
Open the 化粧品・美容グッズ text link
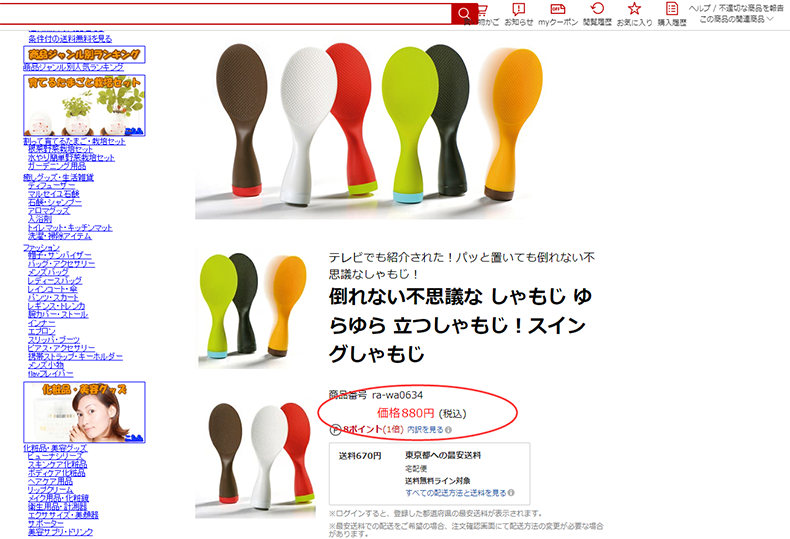[x=55, y=448]
